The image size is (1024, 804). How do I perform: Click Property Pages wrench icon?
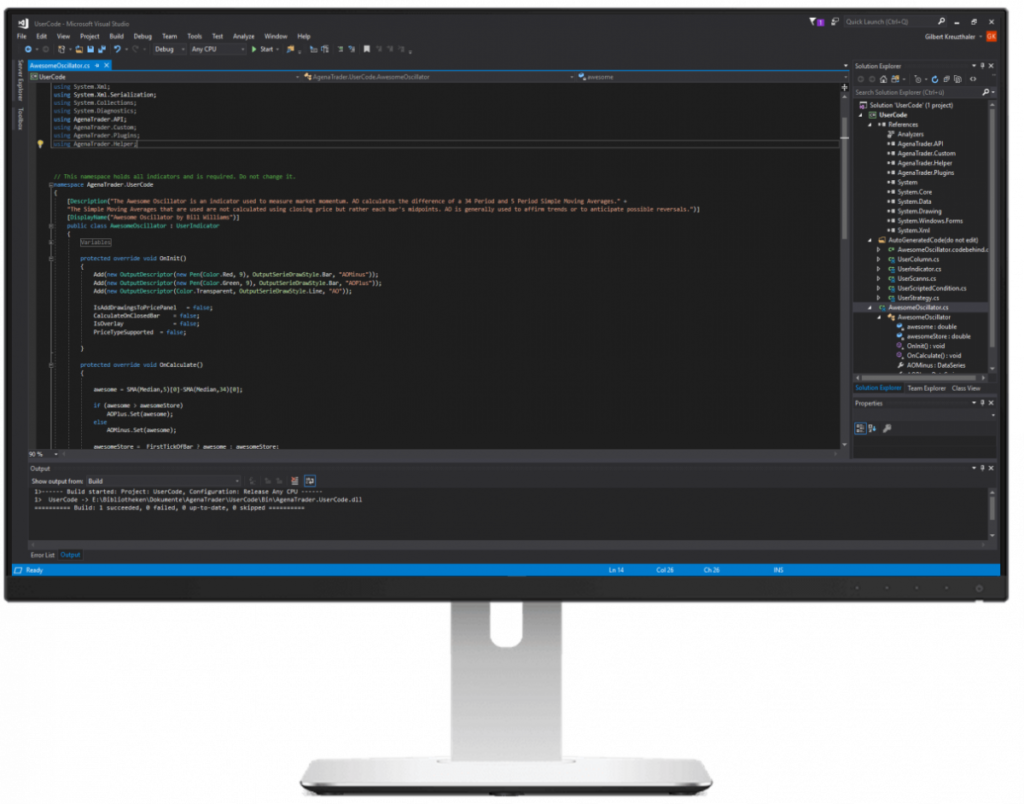887,429
